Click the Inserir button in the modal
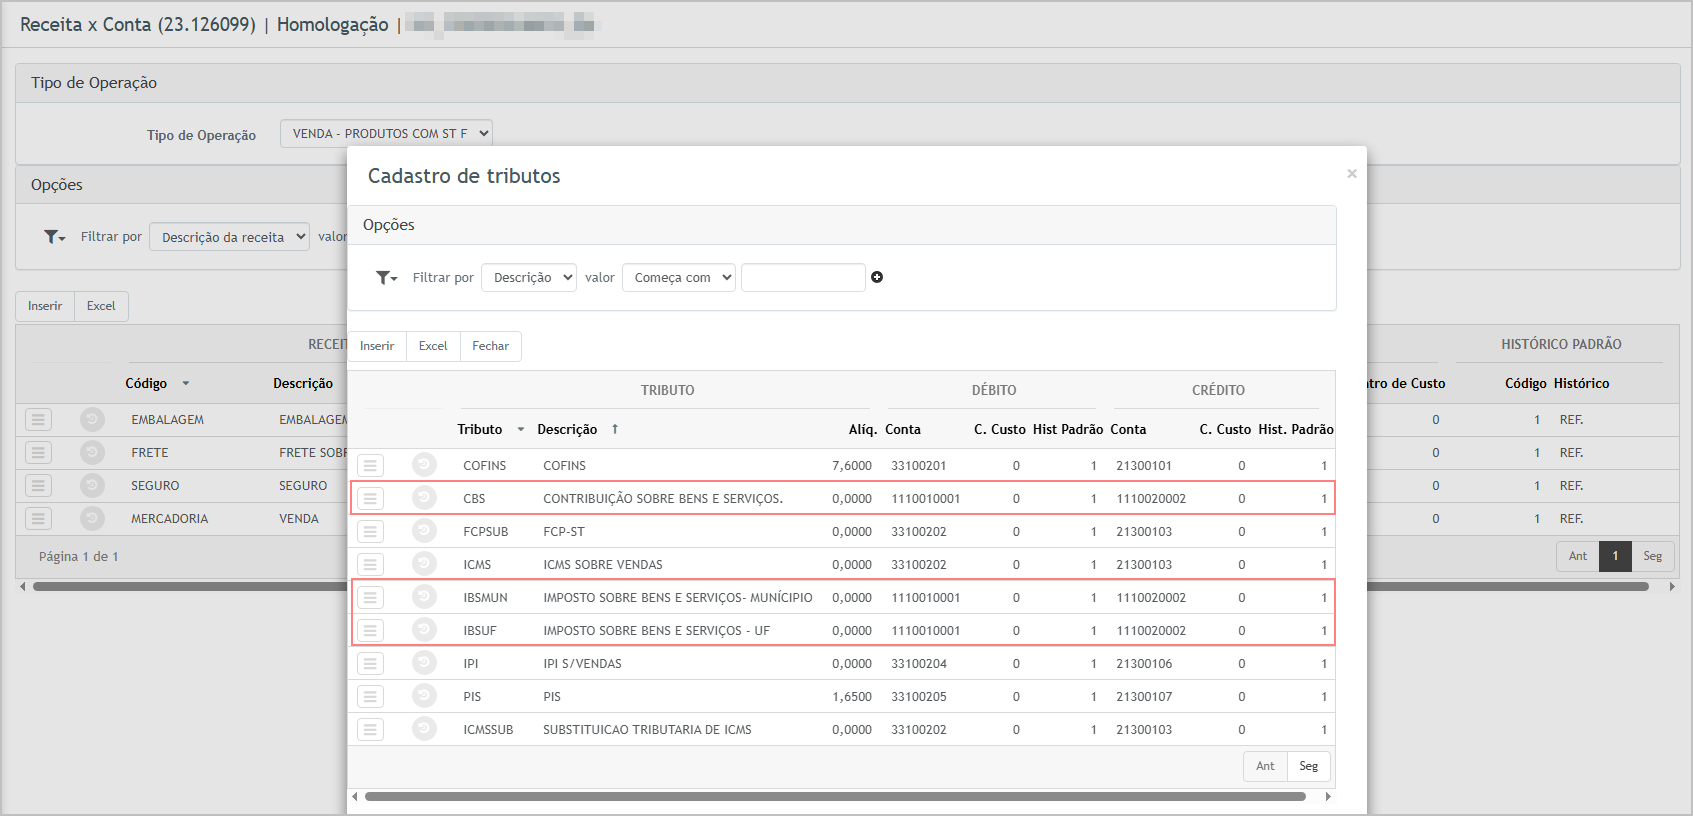 pos(377,346)
